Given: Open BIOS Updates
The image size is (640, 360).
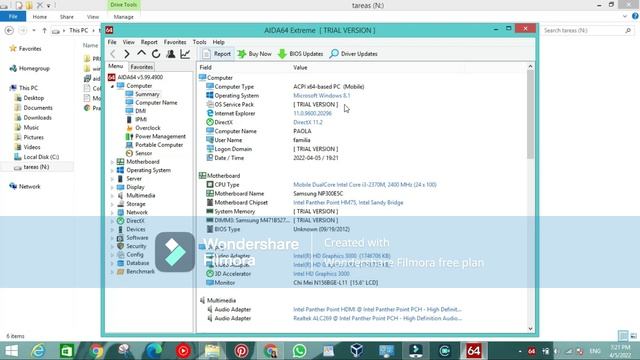Looking at the screenshot, I should click(300, 54).
